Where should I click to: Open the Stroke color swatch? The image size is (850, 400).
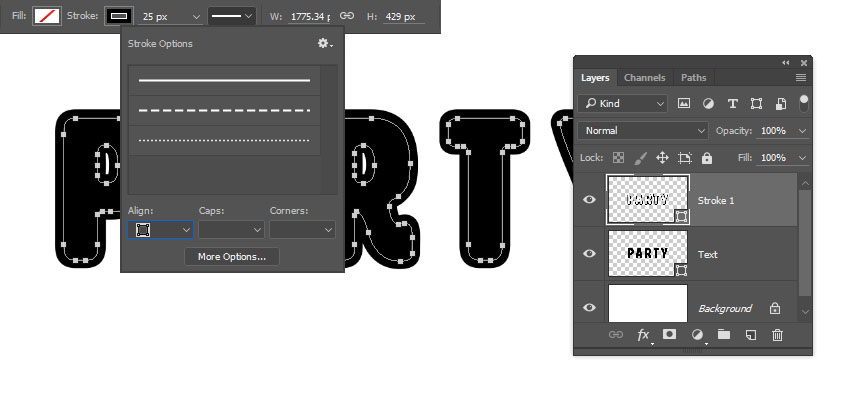[x=117, y=17]
